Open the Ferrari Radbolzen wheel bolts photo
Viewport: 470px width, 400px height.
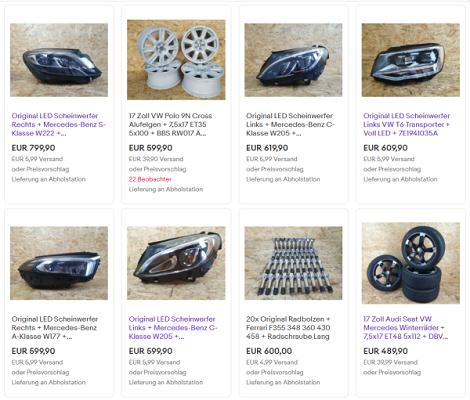293,263
